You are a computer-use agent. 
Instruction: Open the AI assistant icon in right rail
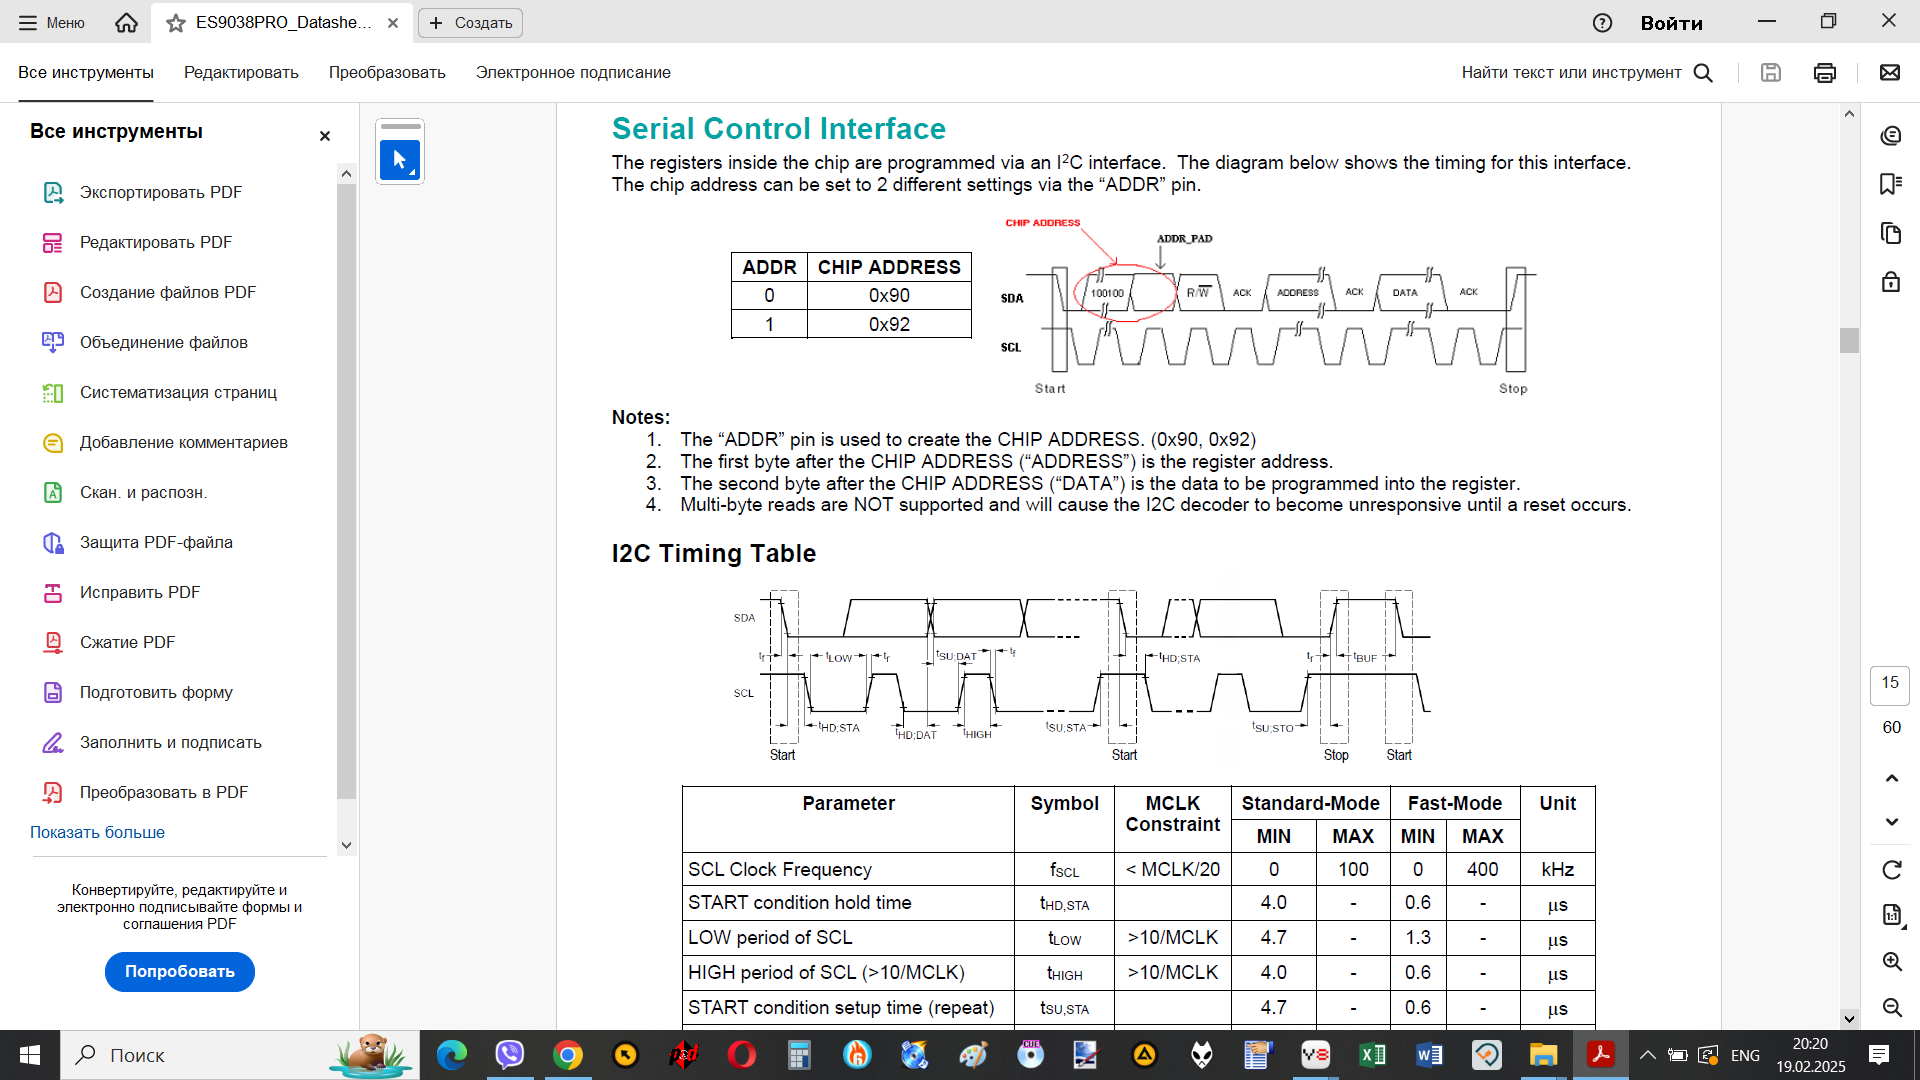(1890, 135)
